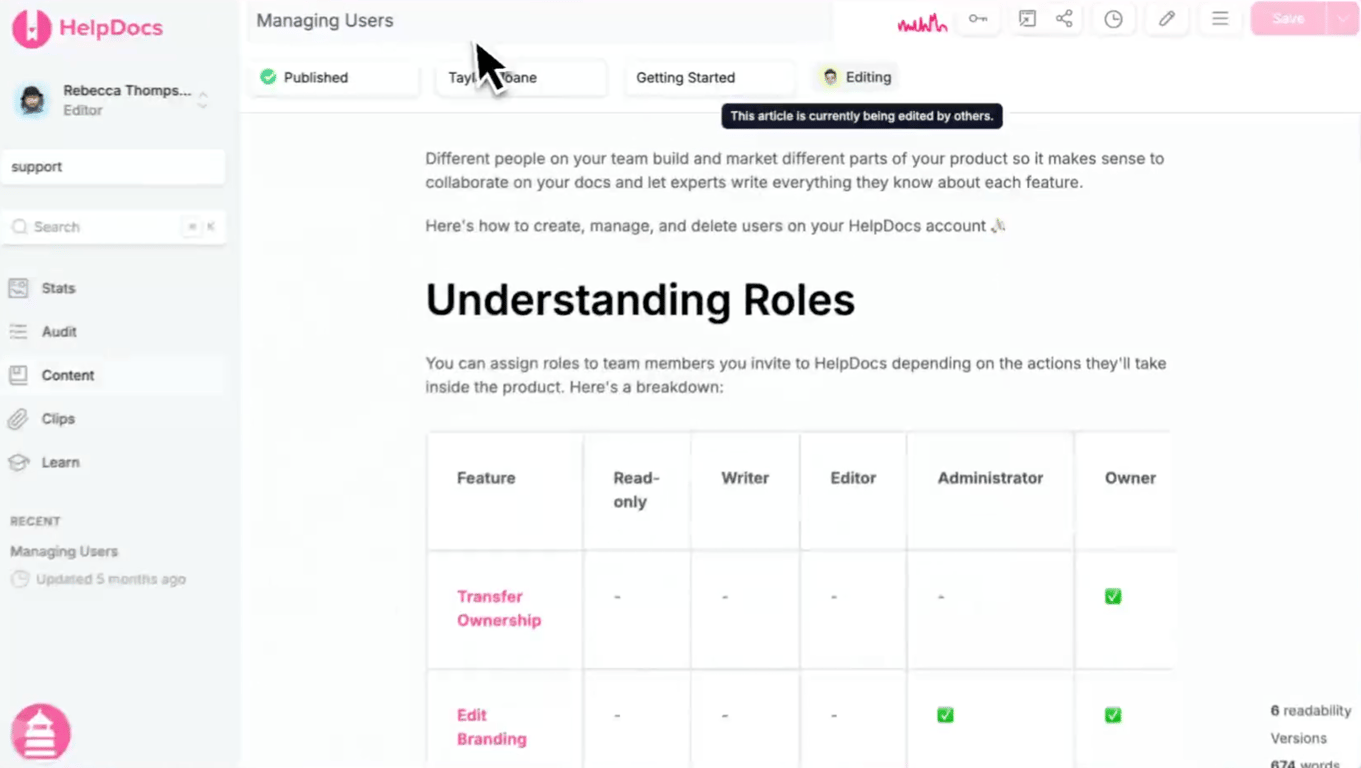Open the article preview icon
Screen dimensions: 1361x768
point(1027,19)
